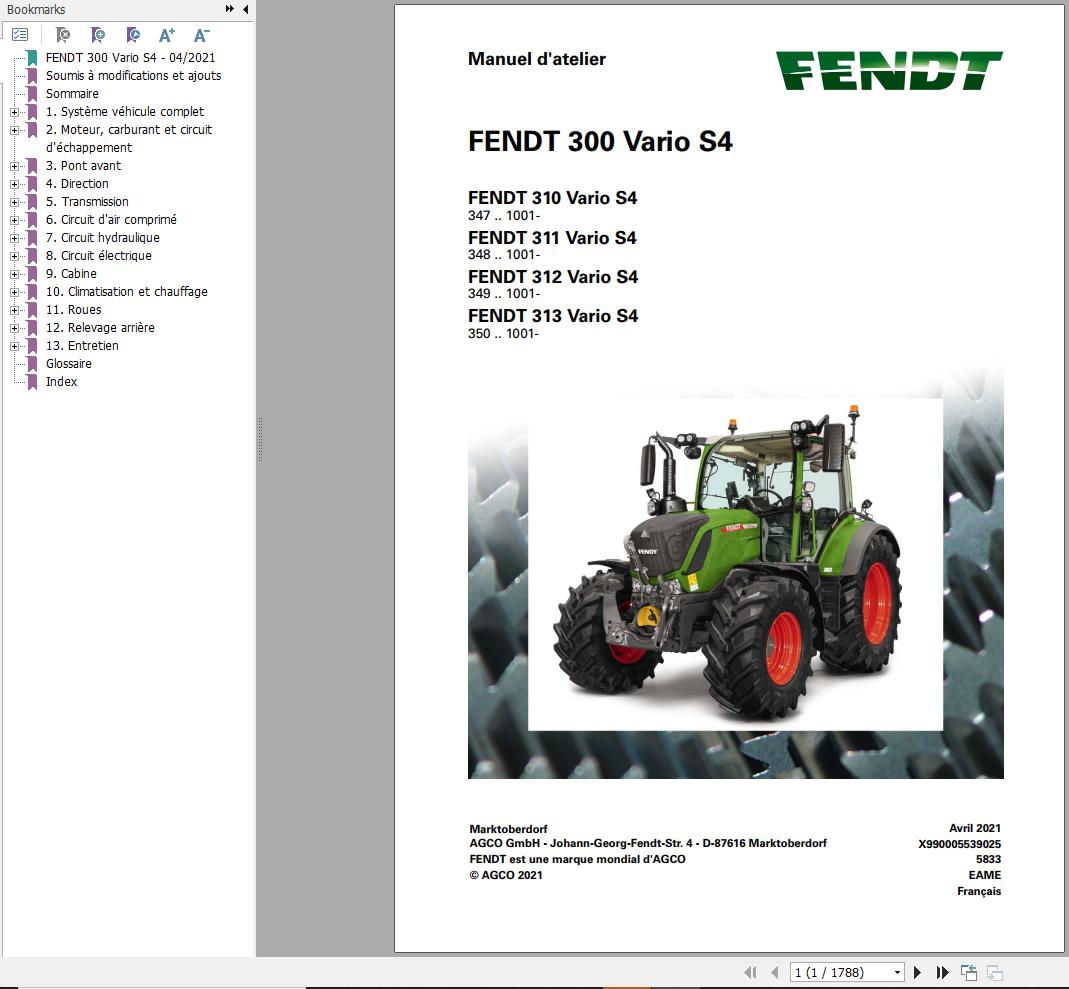This screenshot has width=1069, height=989.
Task: Select bookmark 10. Climatisation et chauffage
Action: pos(127,292)
